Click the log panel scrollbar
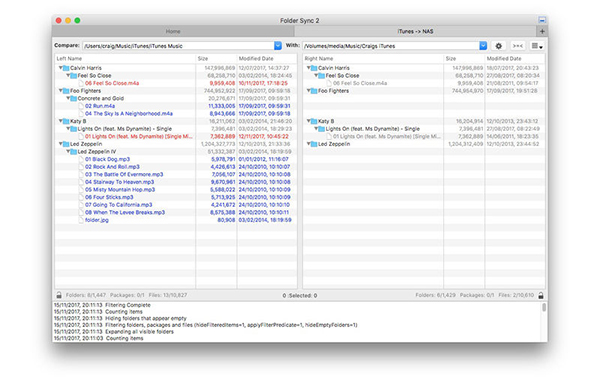The height and width of the screenshot is (380, 600). 544,308
